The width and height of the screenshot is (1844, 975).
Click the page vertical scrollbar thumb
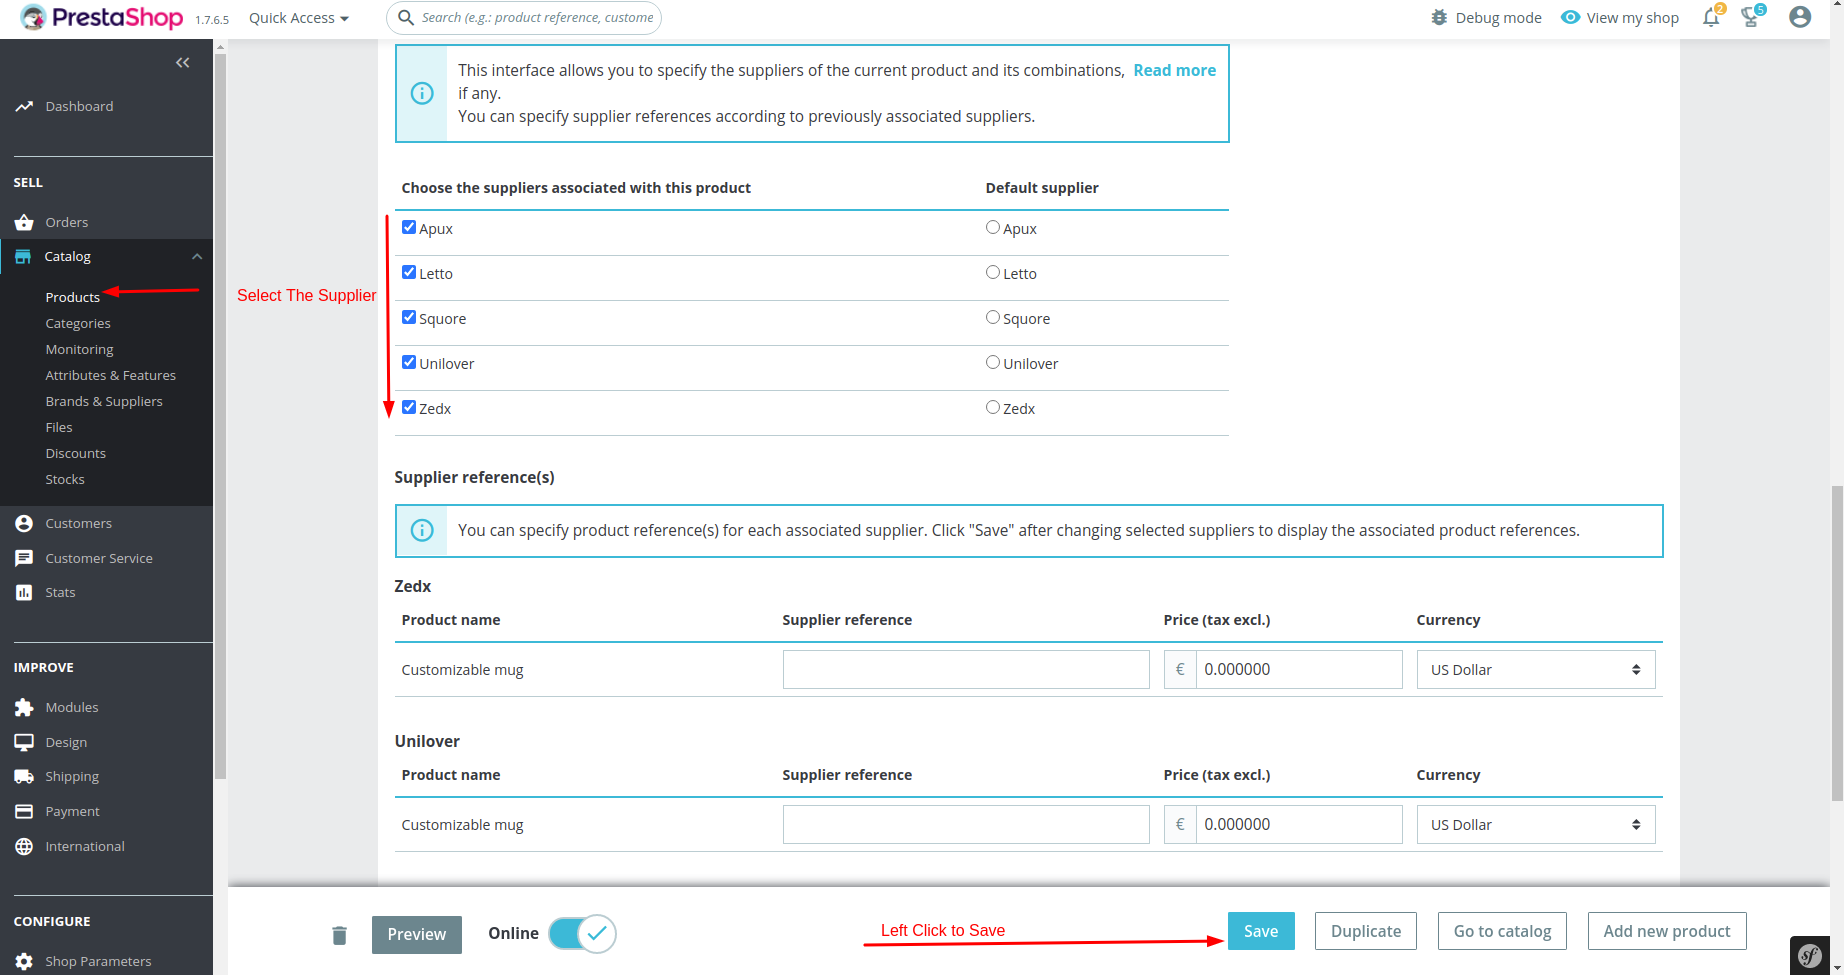pyautogui.click(x=1837, y=643)
